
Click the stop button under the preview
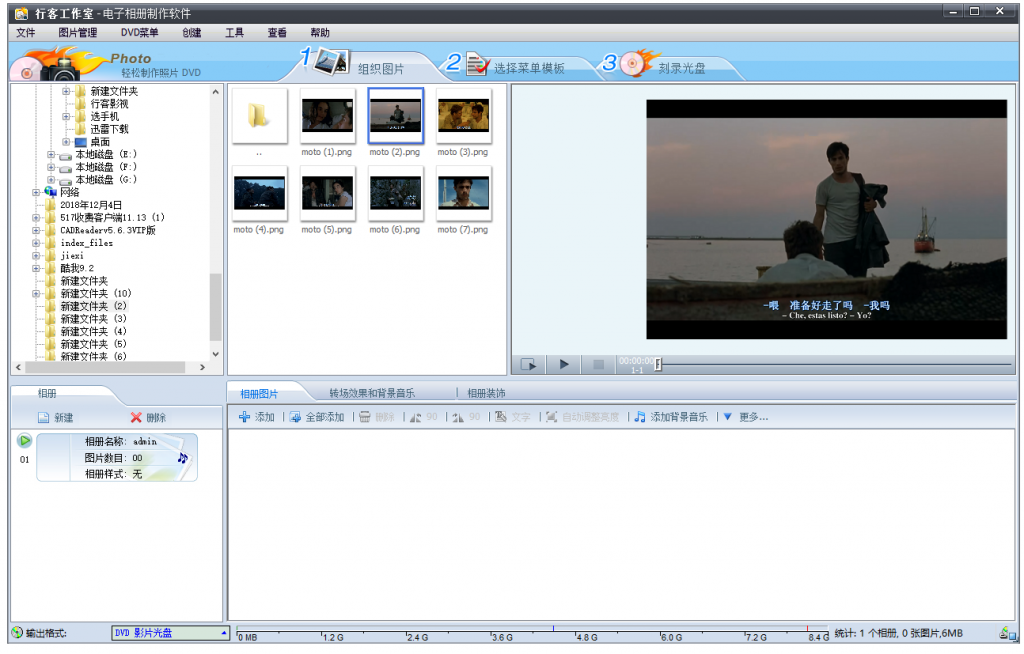pyautogui.click(x=598, y=365)
